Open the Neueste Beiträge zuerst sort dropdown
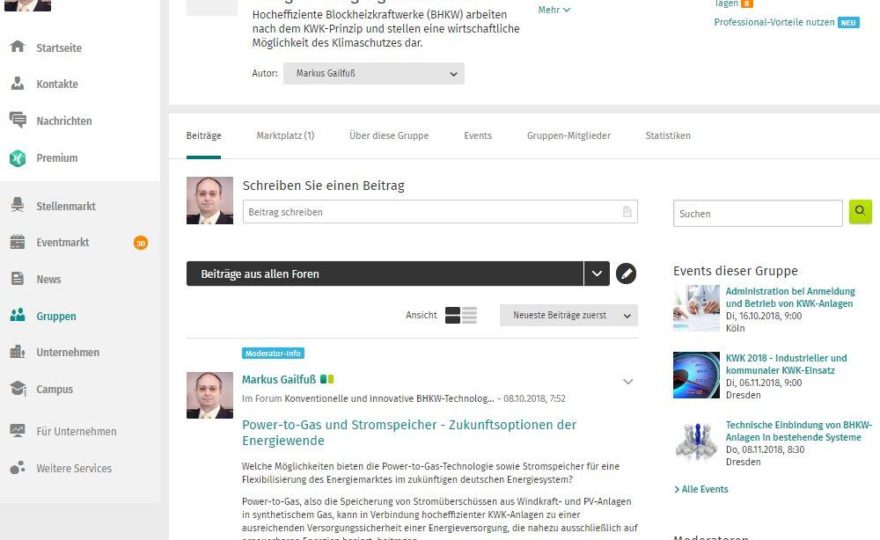Viewport: 880px width, 540px height. click(569, 315)
